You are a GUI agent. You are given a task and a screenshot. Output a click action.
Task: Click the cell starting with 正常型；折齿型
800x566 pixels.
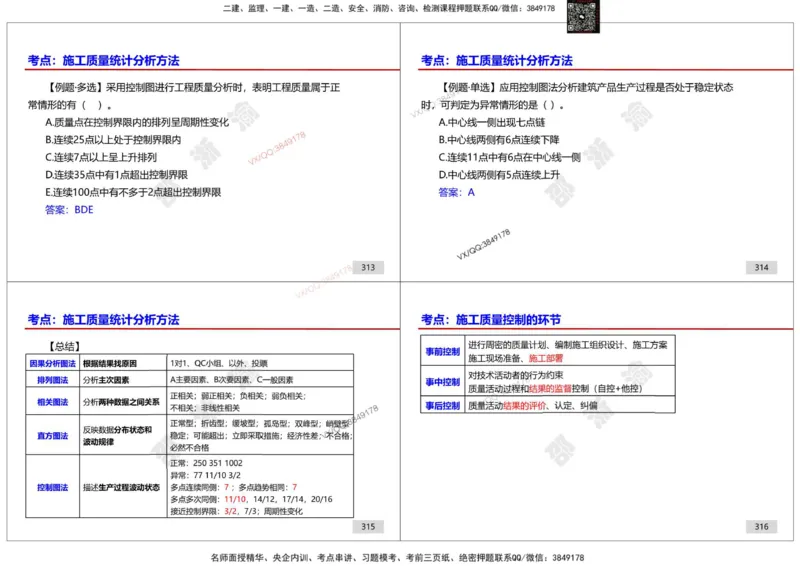click(x=260, y=435)
